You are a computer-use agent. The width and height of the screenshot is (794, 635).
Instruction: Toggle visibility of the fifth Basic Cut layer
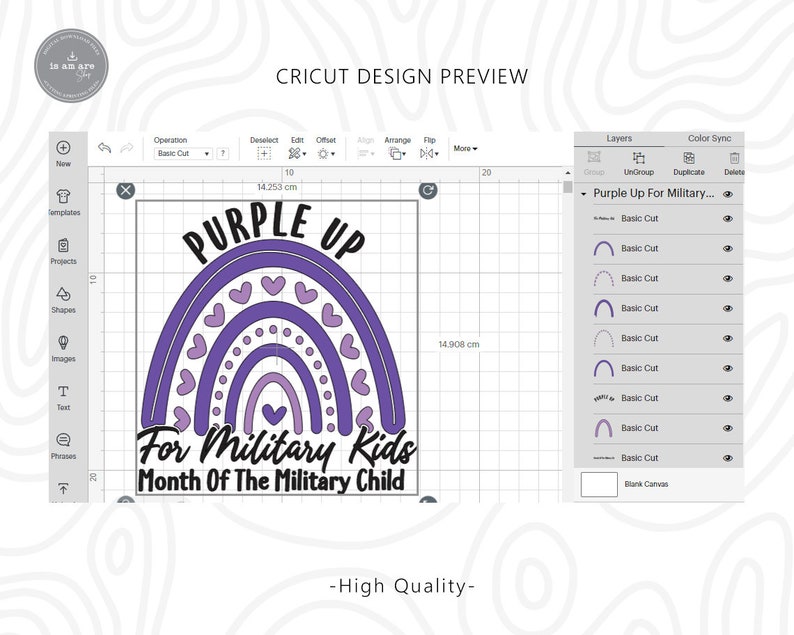click(x=728, y=338)
